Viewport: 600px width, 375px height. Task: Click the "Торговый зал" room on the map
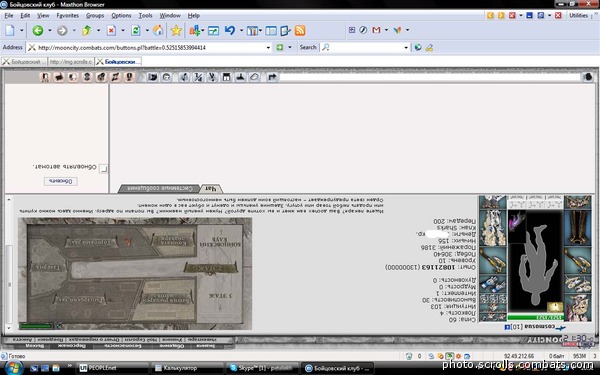91,242
